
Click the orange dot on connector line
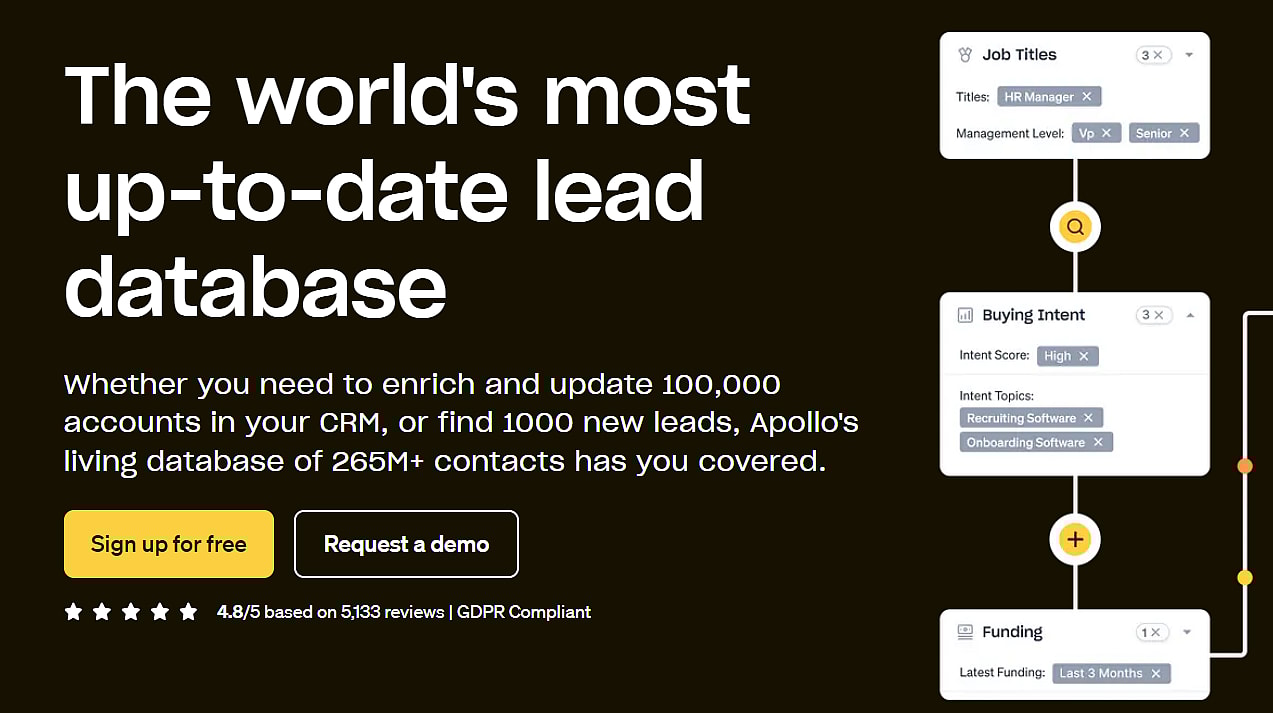pyautogui.click(x=1245, y=466)
